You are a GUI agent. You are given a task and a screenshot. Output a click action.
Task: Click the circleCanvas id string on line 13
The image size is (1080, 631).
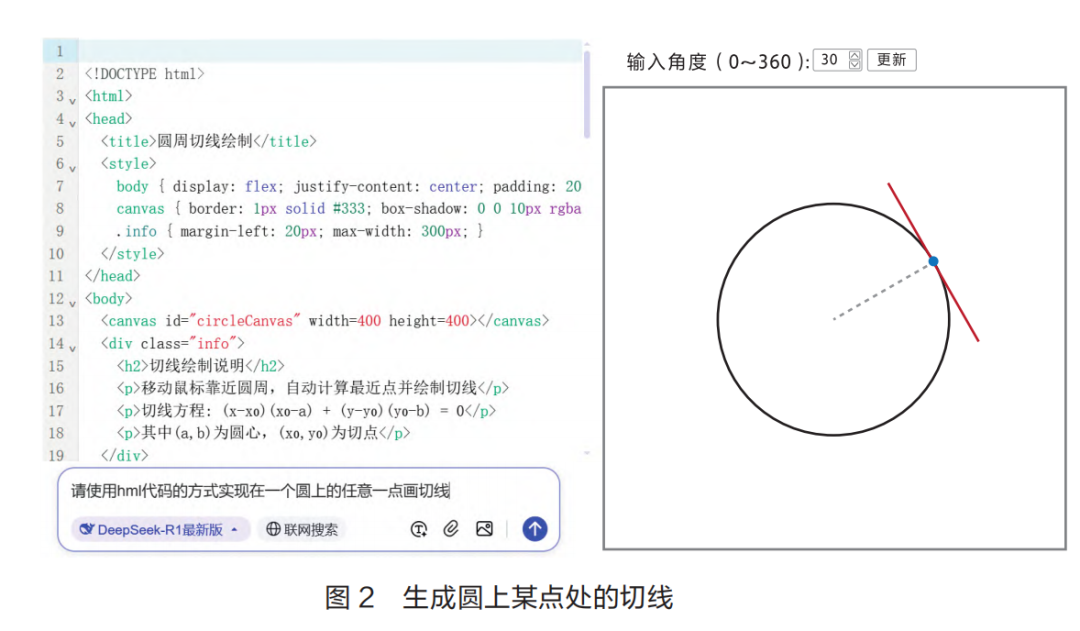[245, 321]
